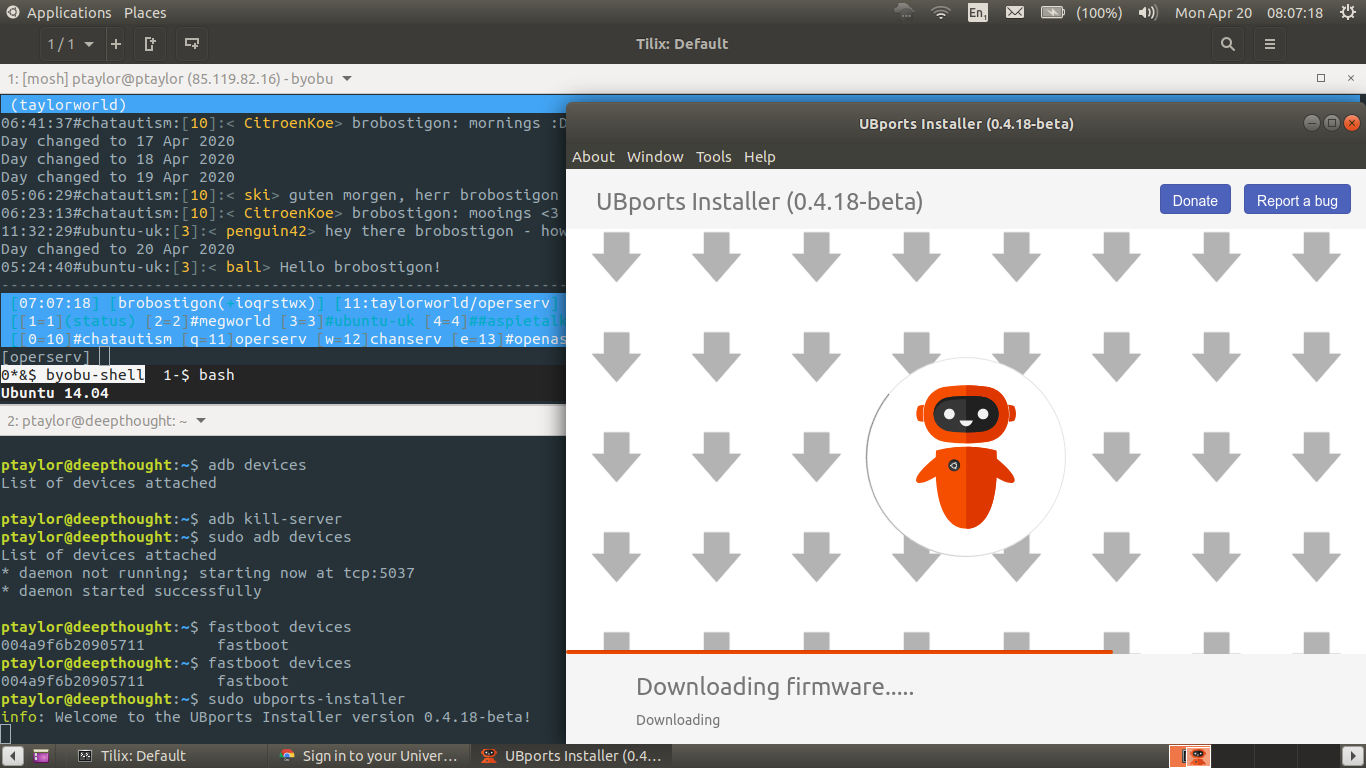Open the About menu

593,157
